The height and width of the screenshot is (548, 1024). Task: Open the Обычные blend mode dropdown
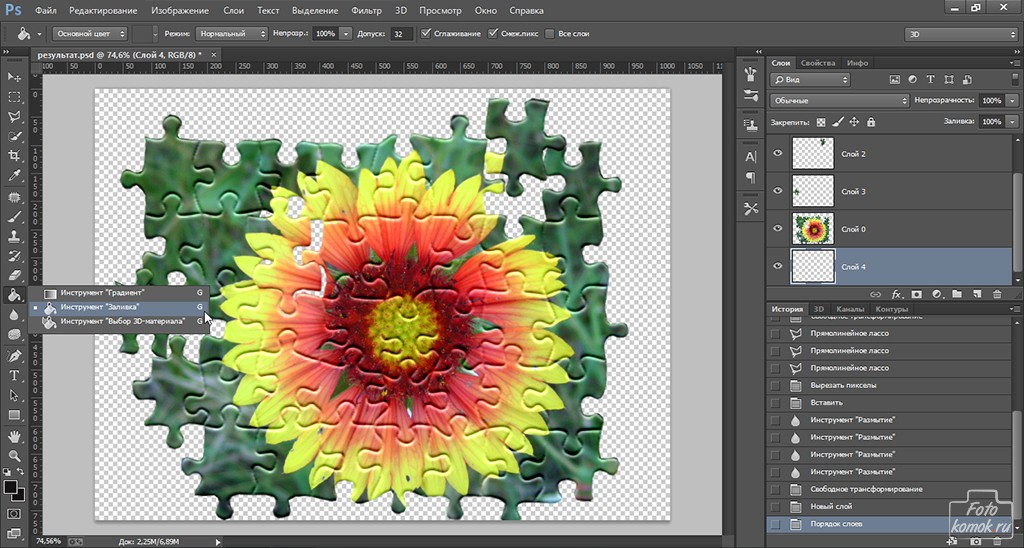coord(839,101)
